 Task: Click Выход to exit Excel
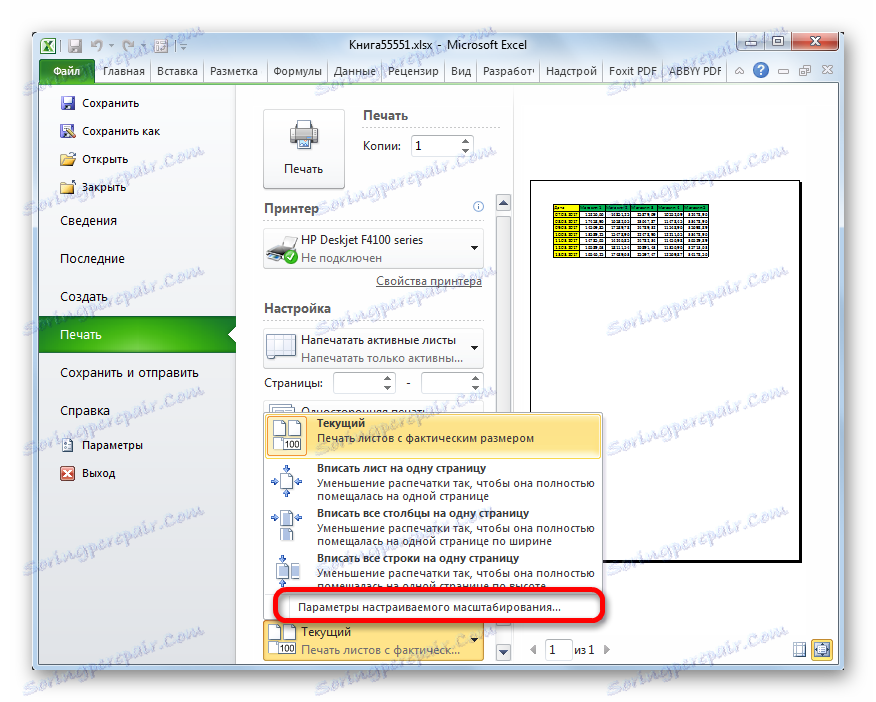88,473
